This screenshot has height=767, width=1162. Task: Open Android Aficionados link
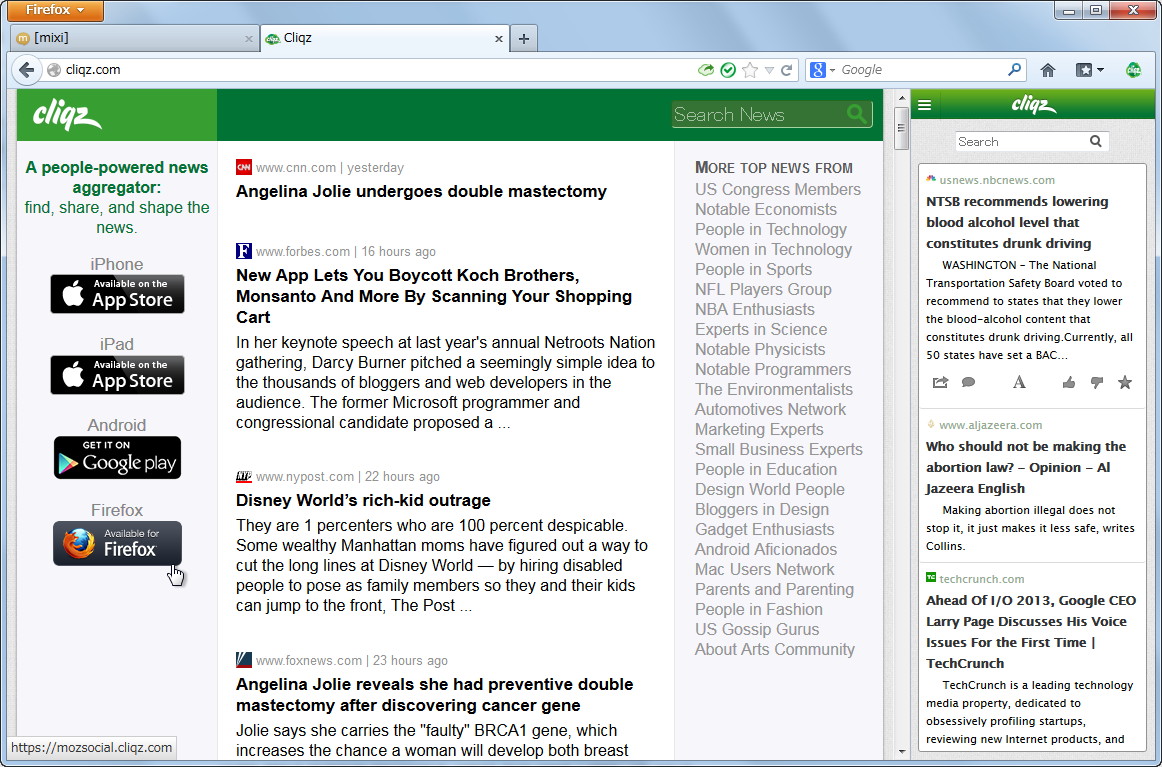(766, 550)
